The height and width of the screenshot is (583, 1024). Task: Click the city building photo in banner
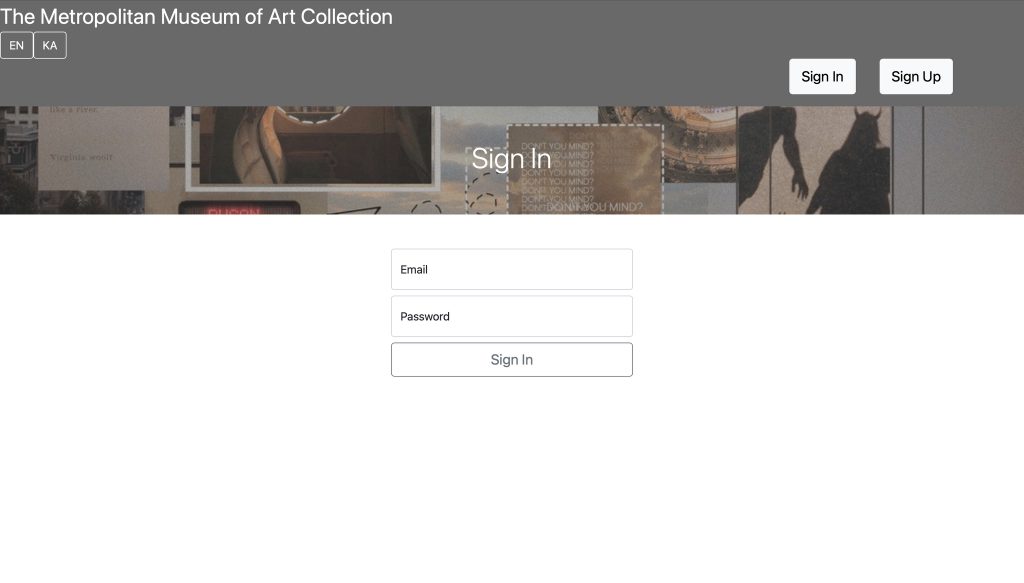pyautogui.click(x=18, y=160)
